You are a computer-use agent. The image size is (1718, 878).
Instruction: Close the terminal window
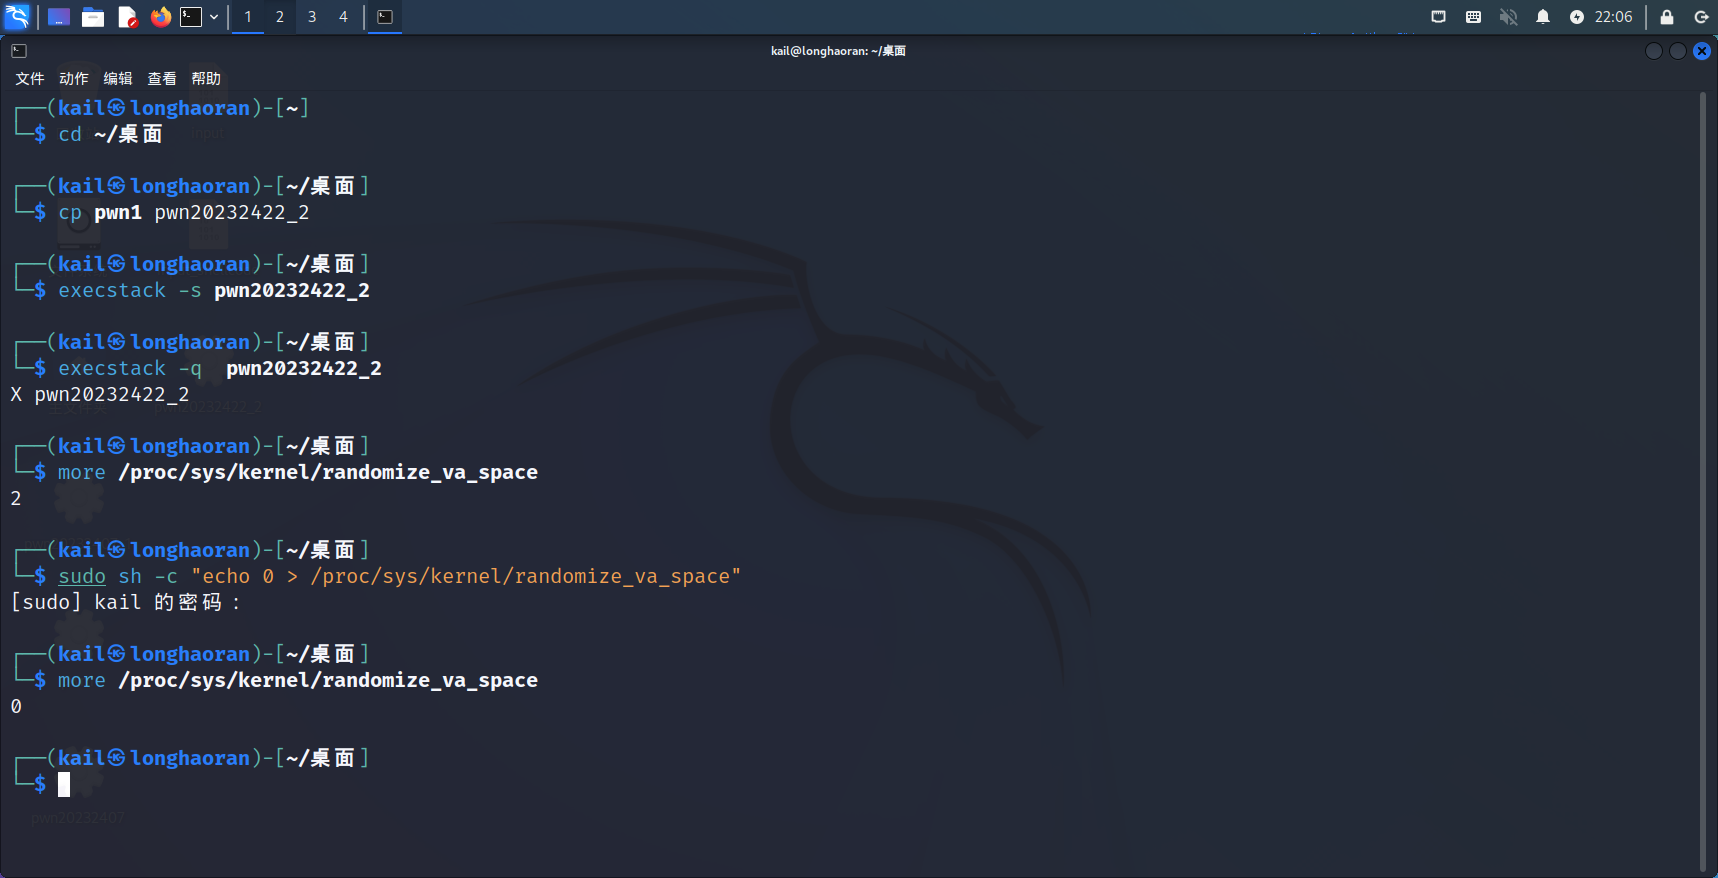tap(1702, 51)
